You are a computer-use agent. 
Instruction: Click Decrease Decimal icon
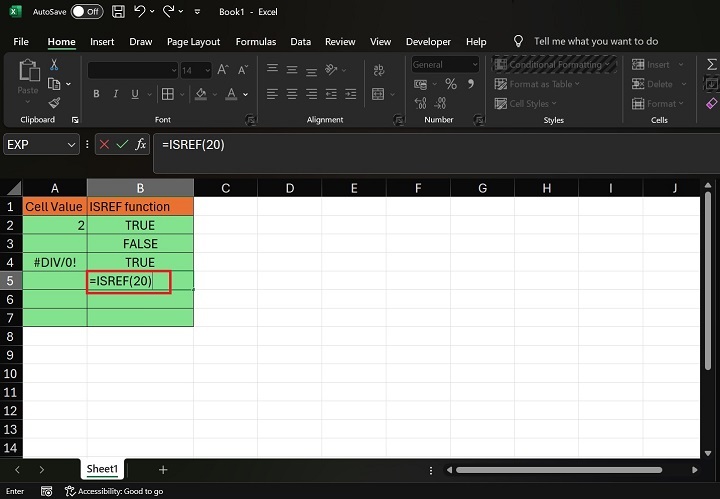click(440, 103)
